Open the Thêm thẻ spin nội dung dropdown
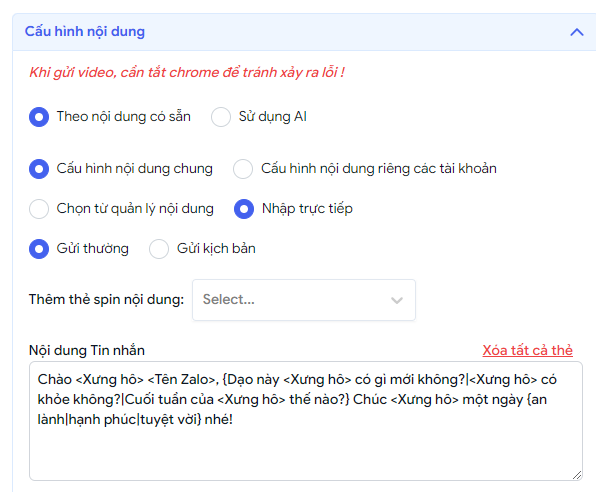 (x=304, y=300)
